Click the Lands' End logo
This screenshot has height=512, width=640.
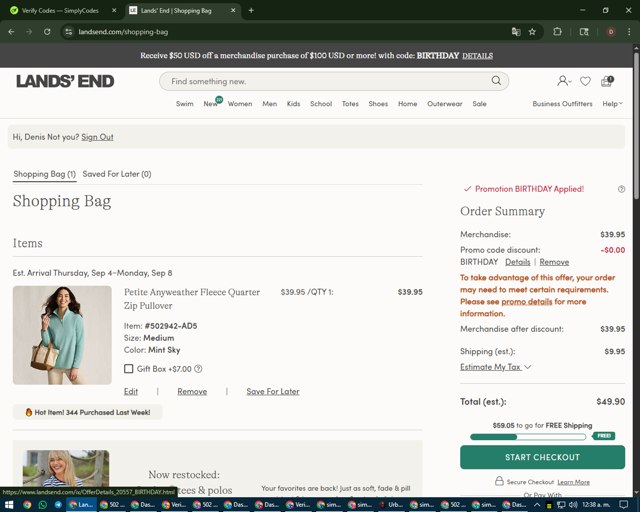coord(65,81)
